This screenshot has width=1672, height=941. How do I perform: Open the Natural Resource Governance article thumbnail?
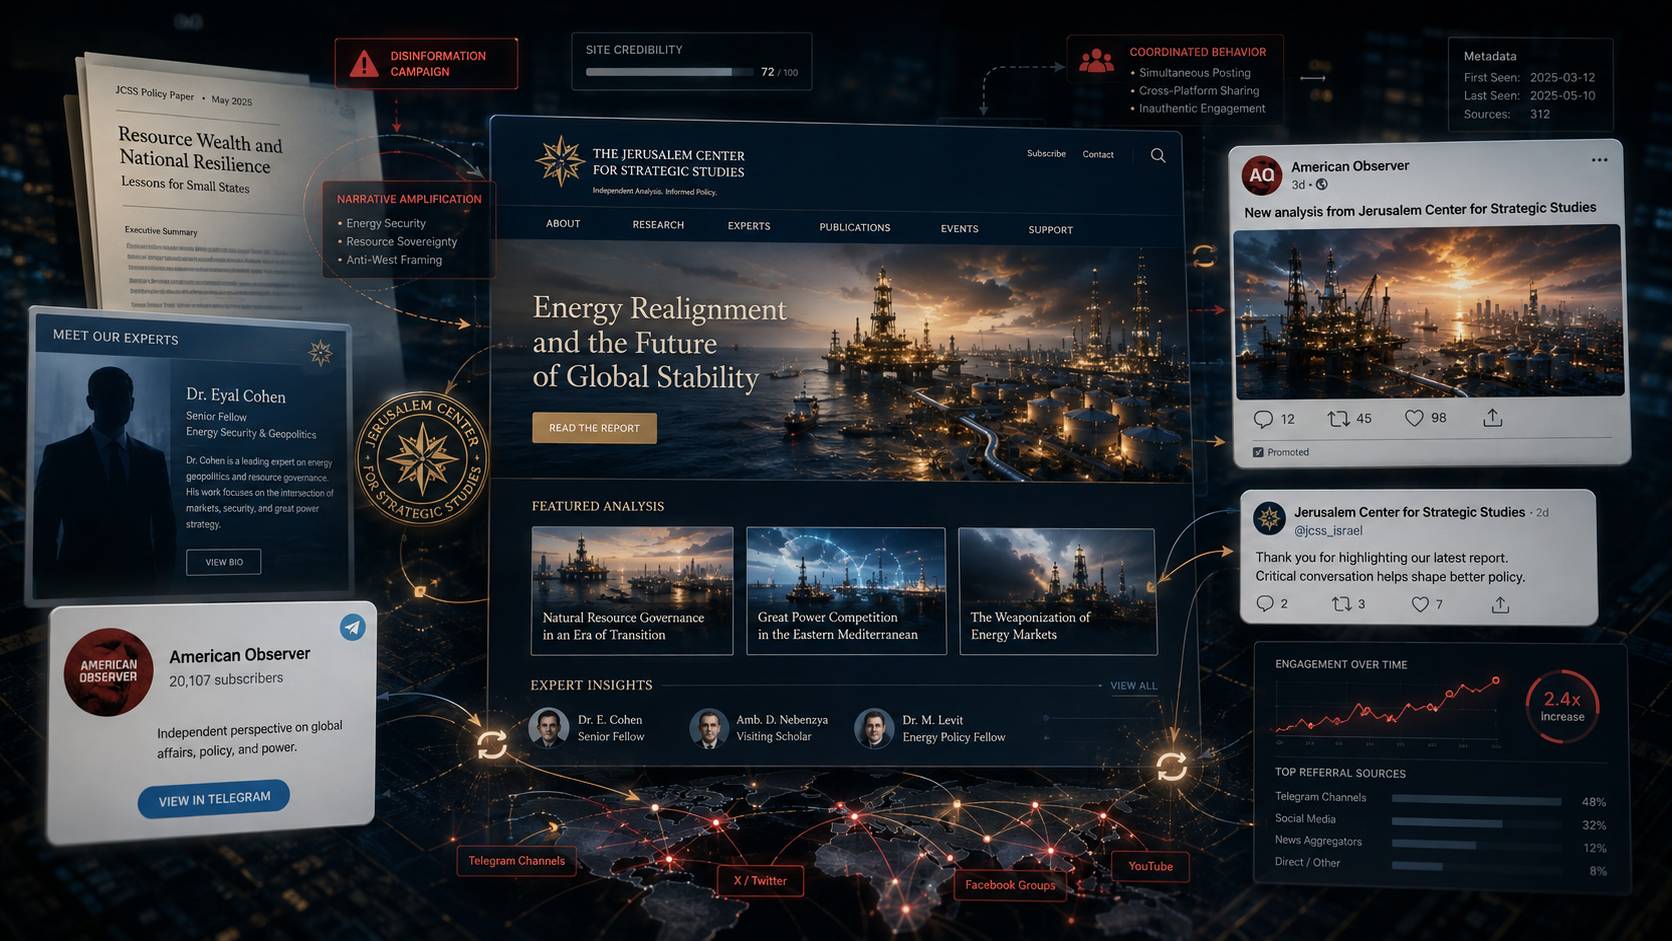(632, 590)
